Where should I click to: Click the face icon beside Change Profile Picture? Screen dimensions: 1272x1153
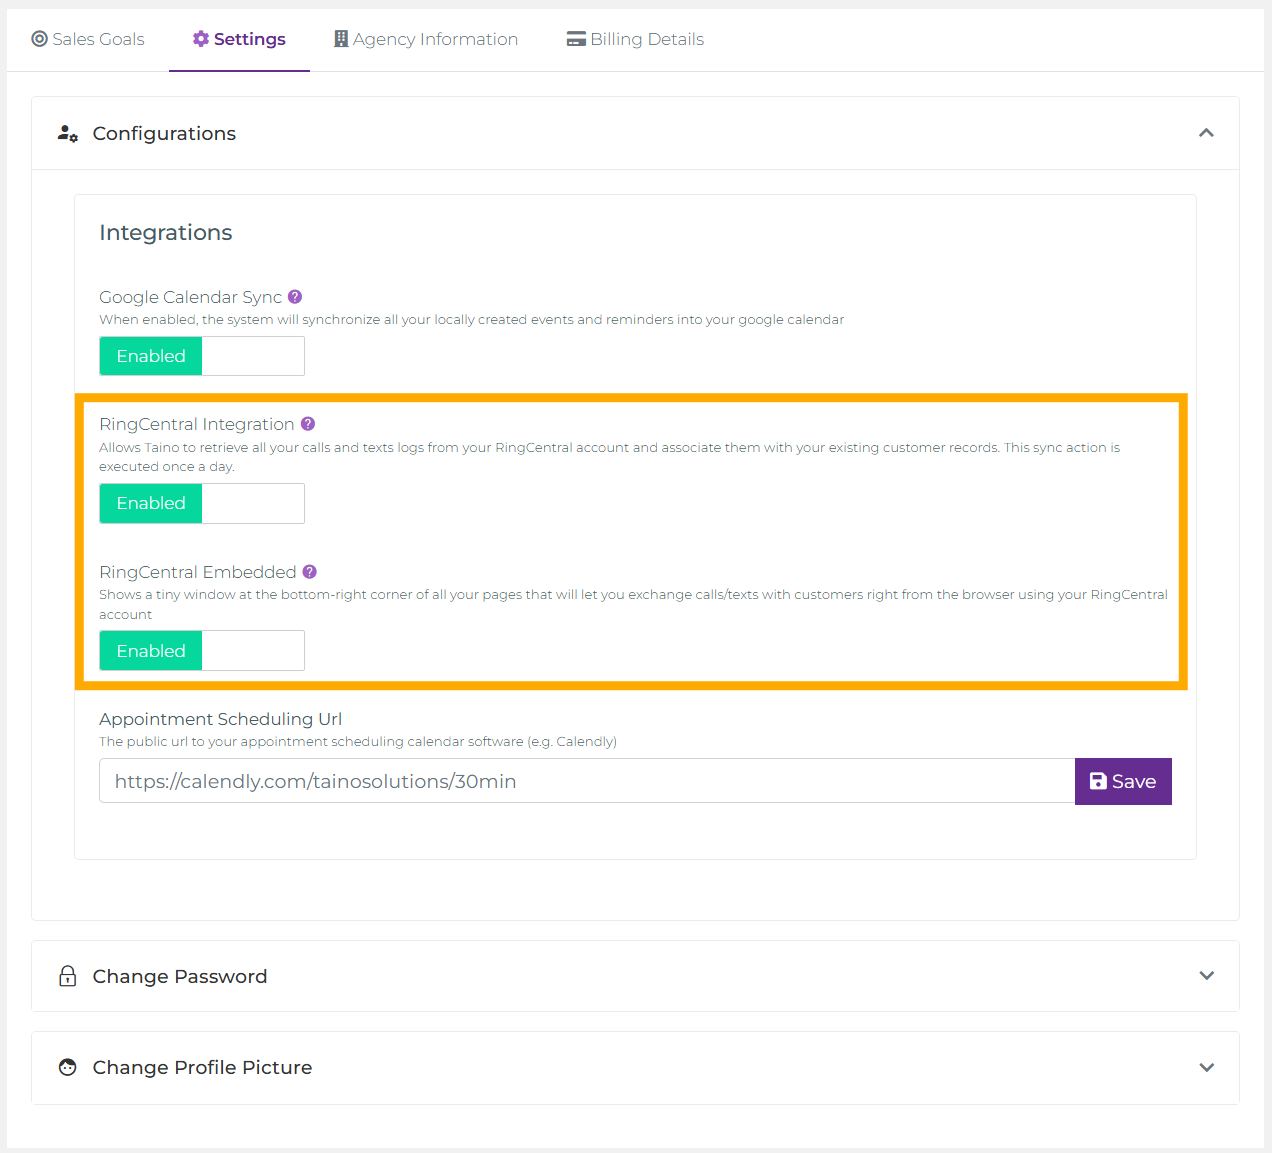(x=67, y=1067)
